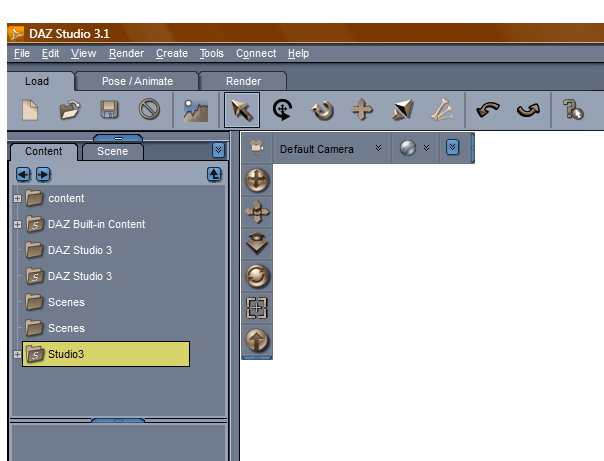This screenshot has height=461, width=604.
Task: Open file with the folder icon
Action: [x=70, y=110]
